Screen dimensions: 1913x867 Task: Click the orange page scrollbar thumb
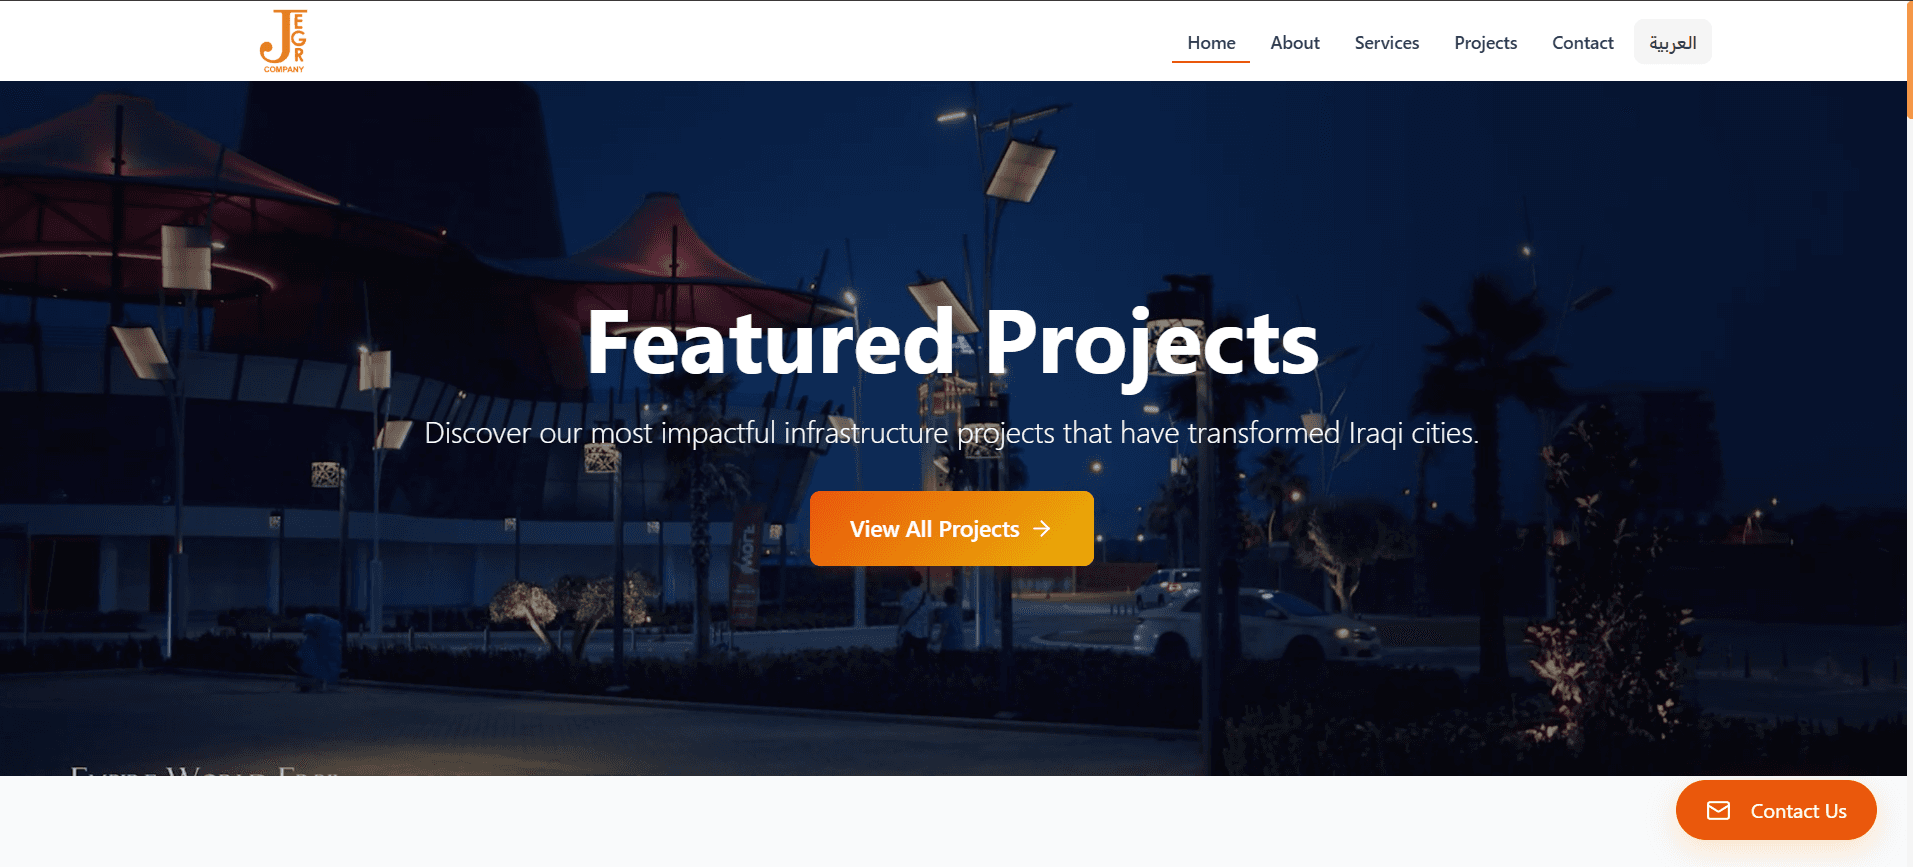[x=1910, y=60]
